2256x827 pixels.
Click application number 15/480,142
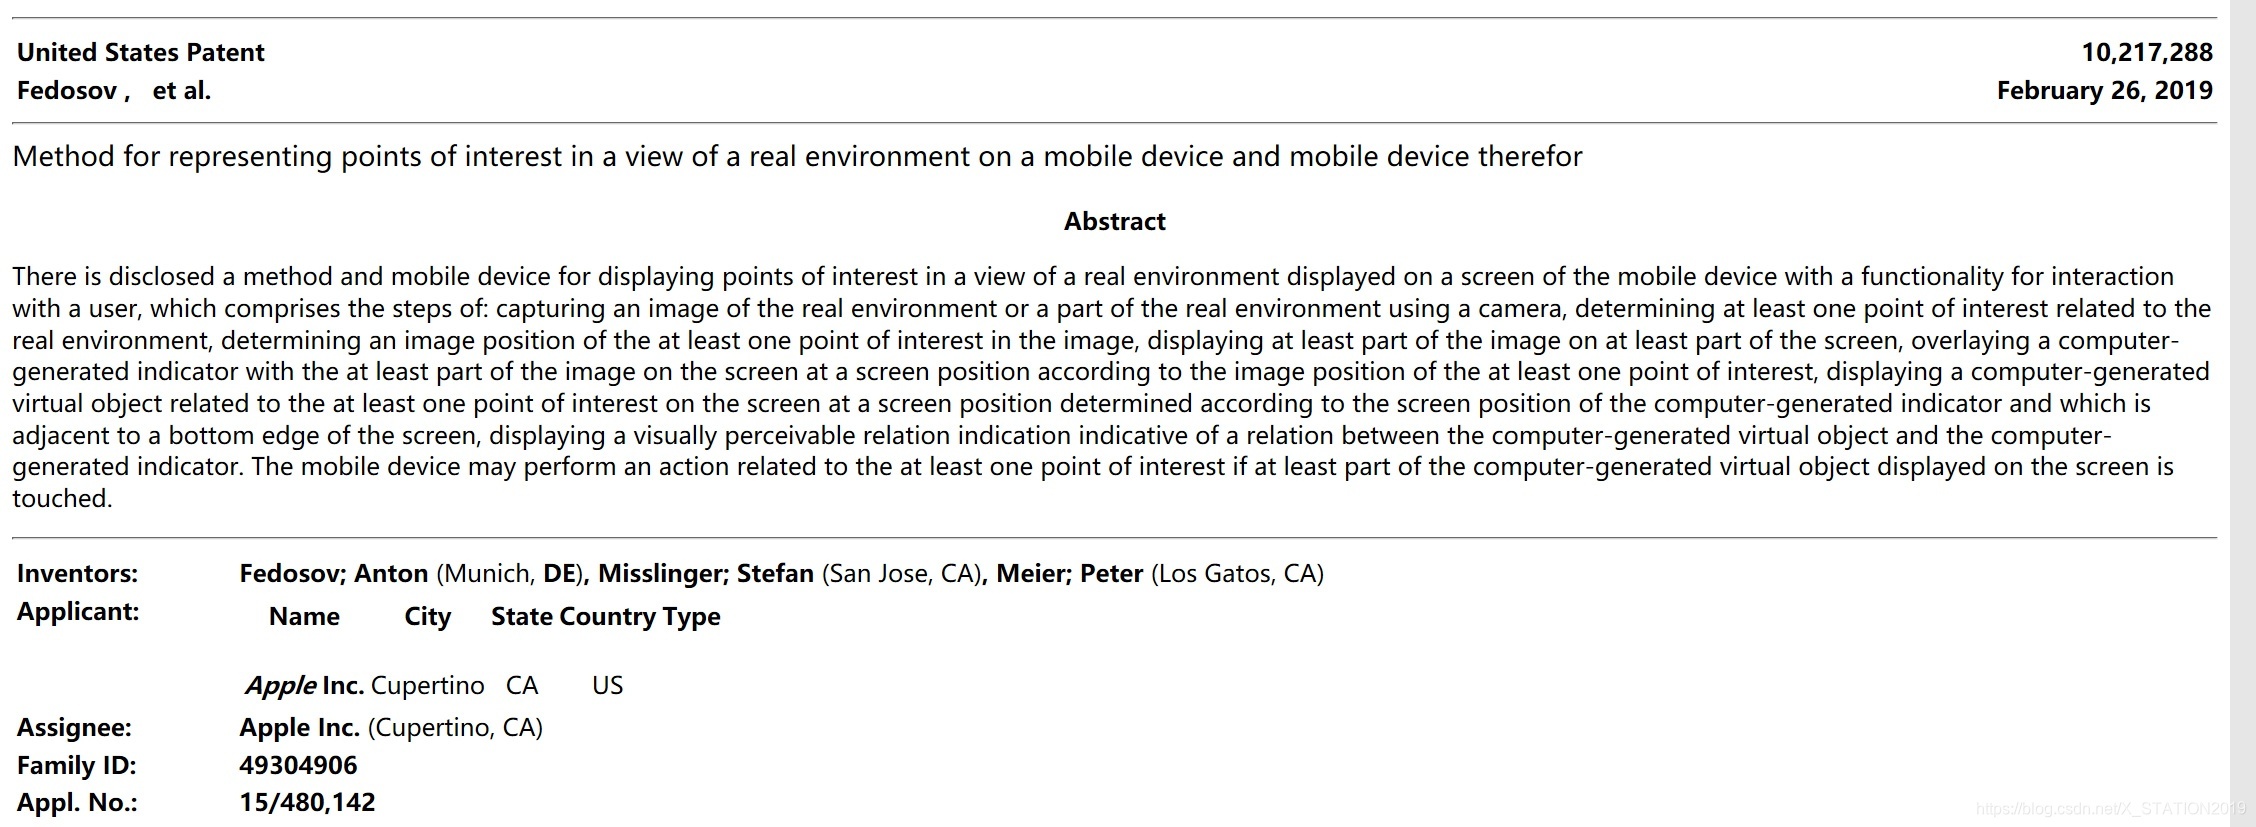tap(307, 803)
